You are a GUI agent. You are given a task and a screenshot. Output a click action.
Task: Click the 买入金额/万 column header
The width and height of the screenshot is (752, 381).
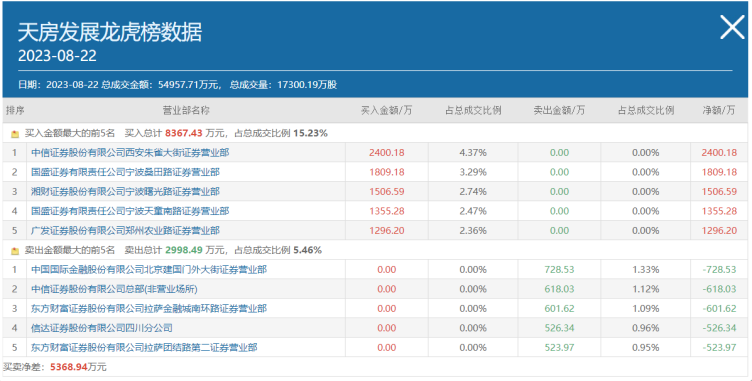(387, 110)
